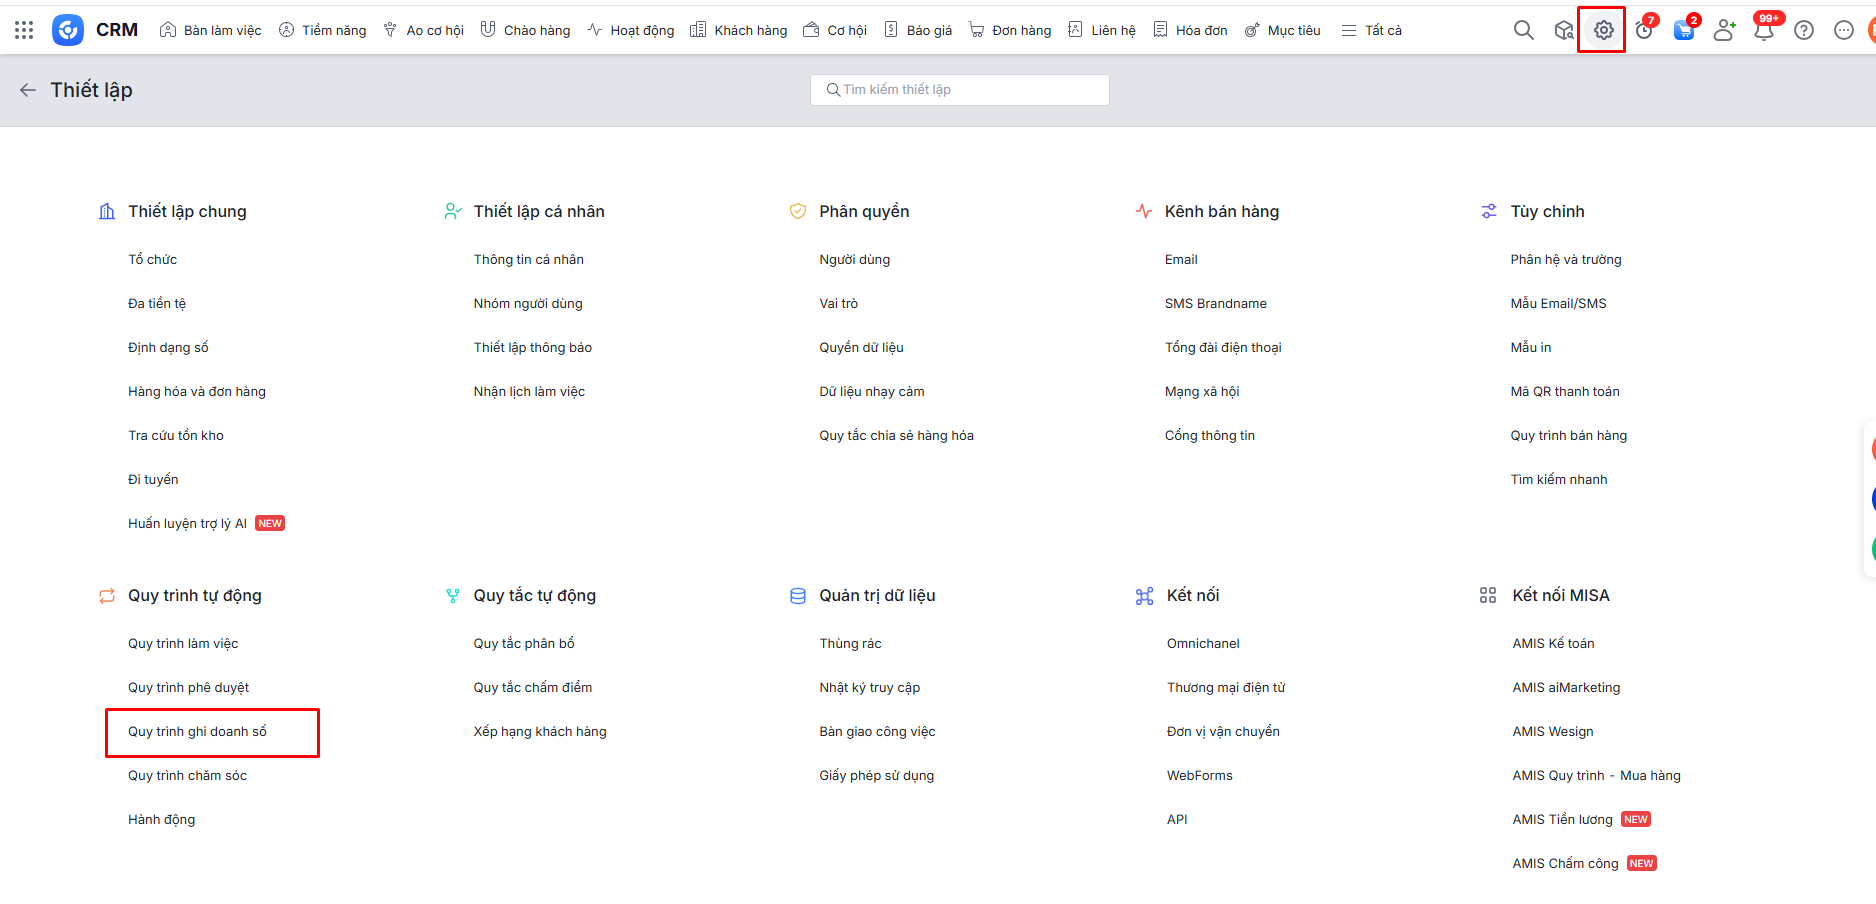Open the reminder clock icon with badge 7
Screen dimensions: 1876x904
[x=1644, y=30]
